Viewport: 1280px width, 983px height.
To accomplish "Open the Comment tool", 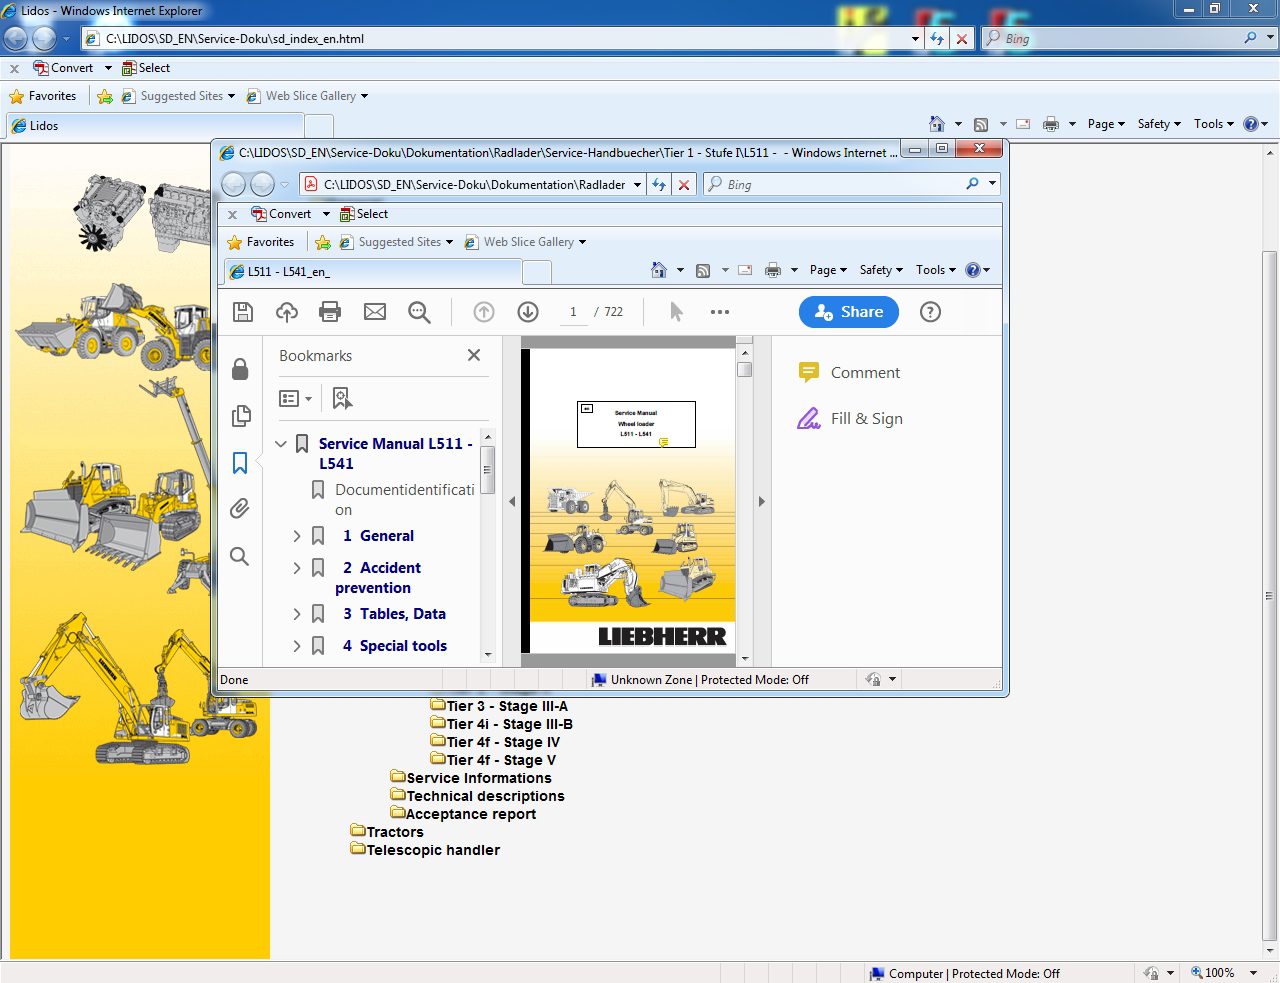I will point(850,373).
